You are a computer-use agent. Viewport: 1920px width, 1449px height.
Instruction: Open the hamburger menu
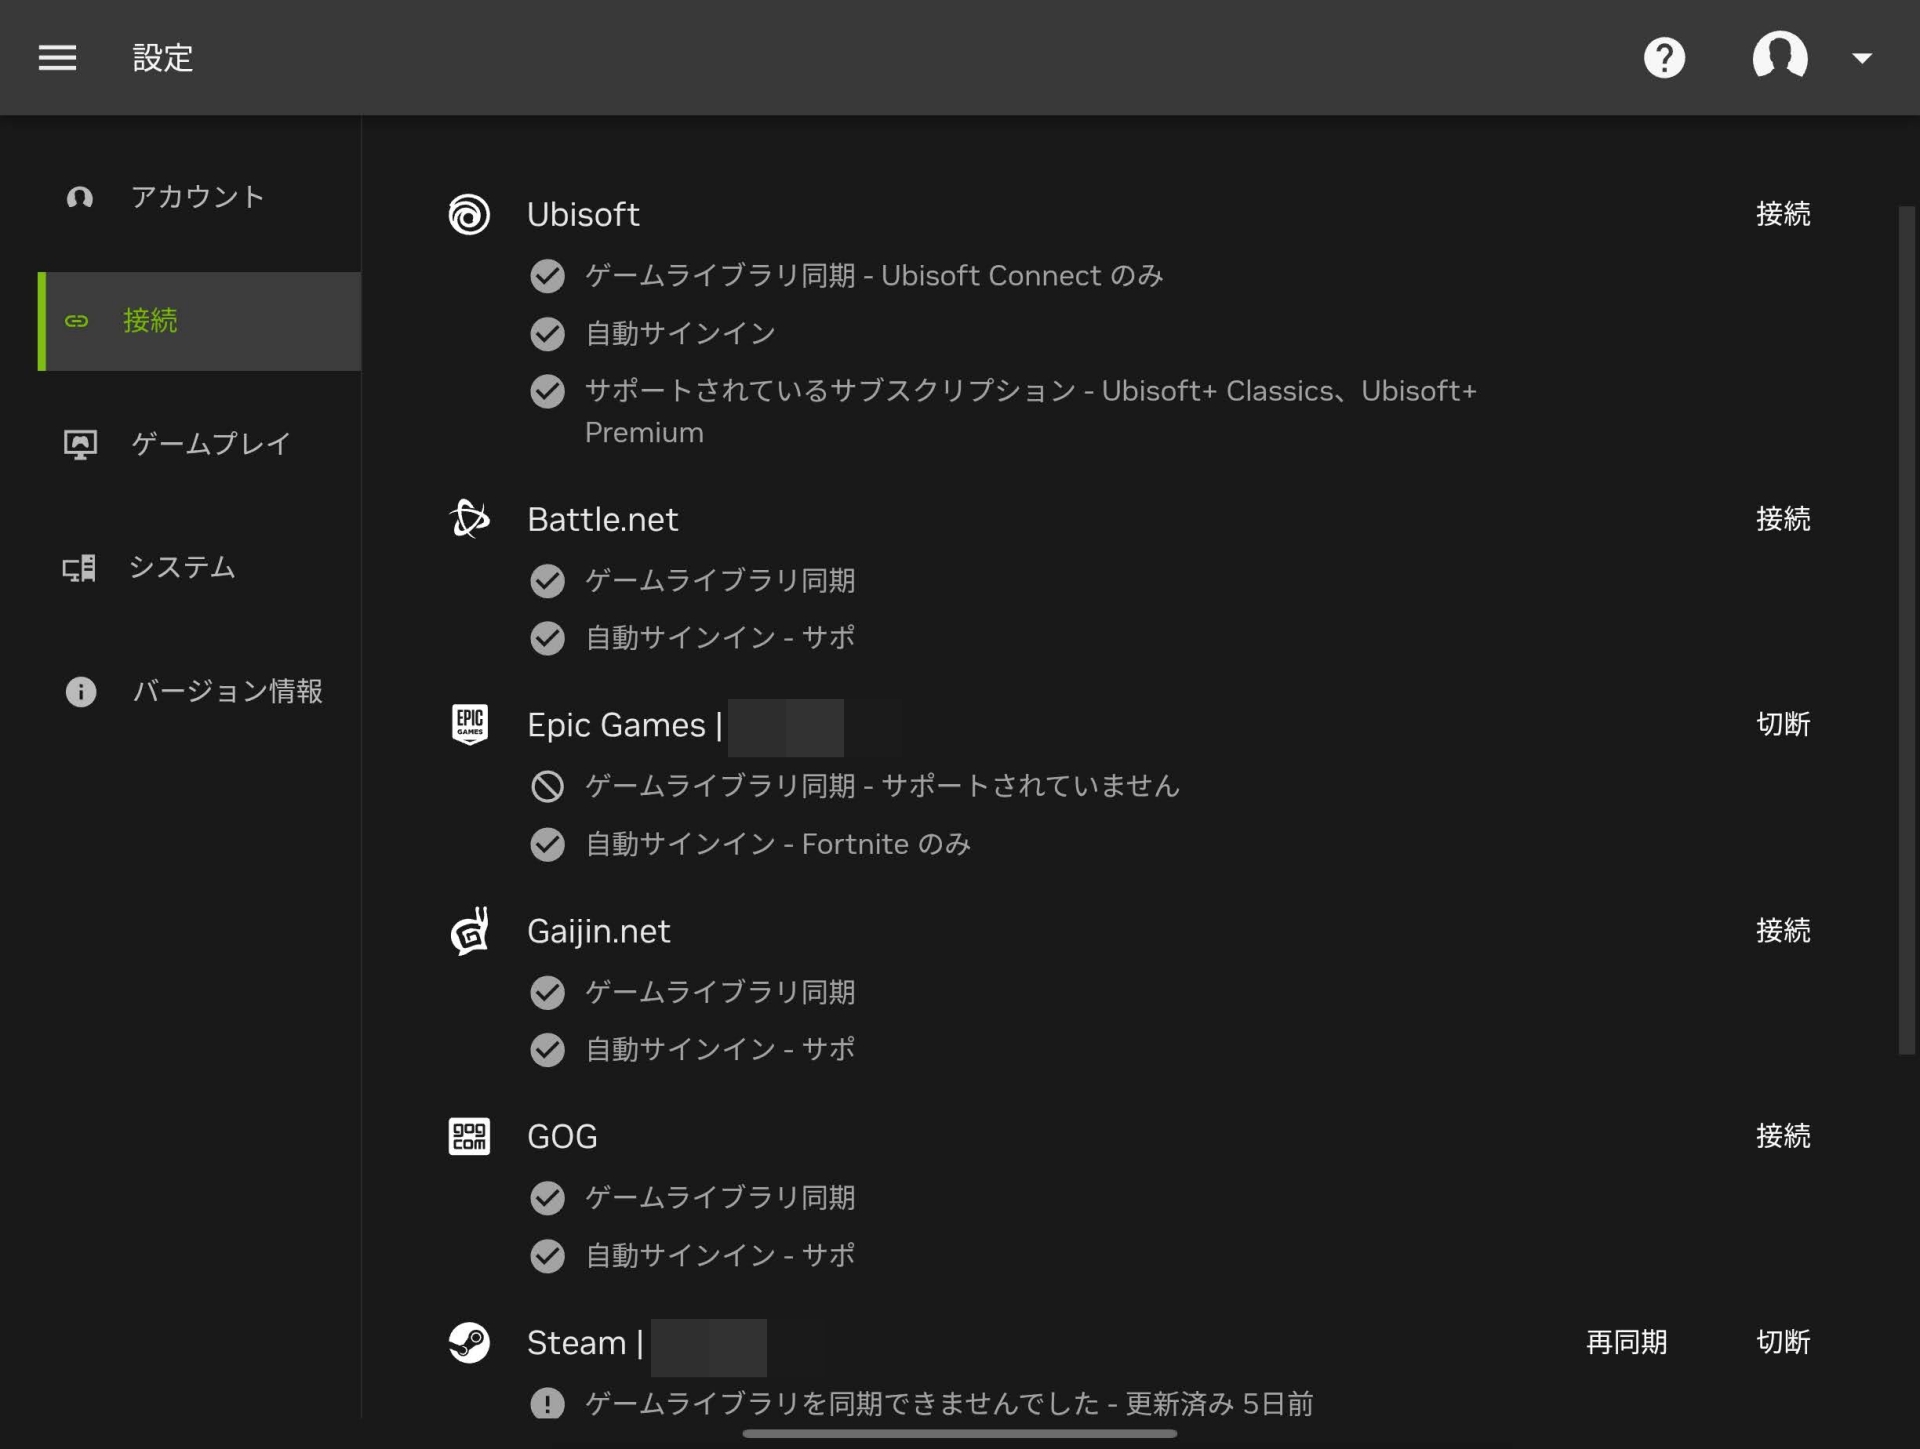point(57,58)
